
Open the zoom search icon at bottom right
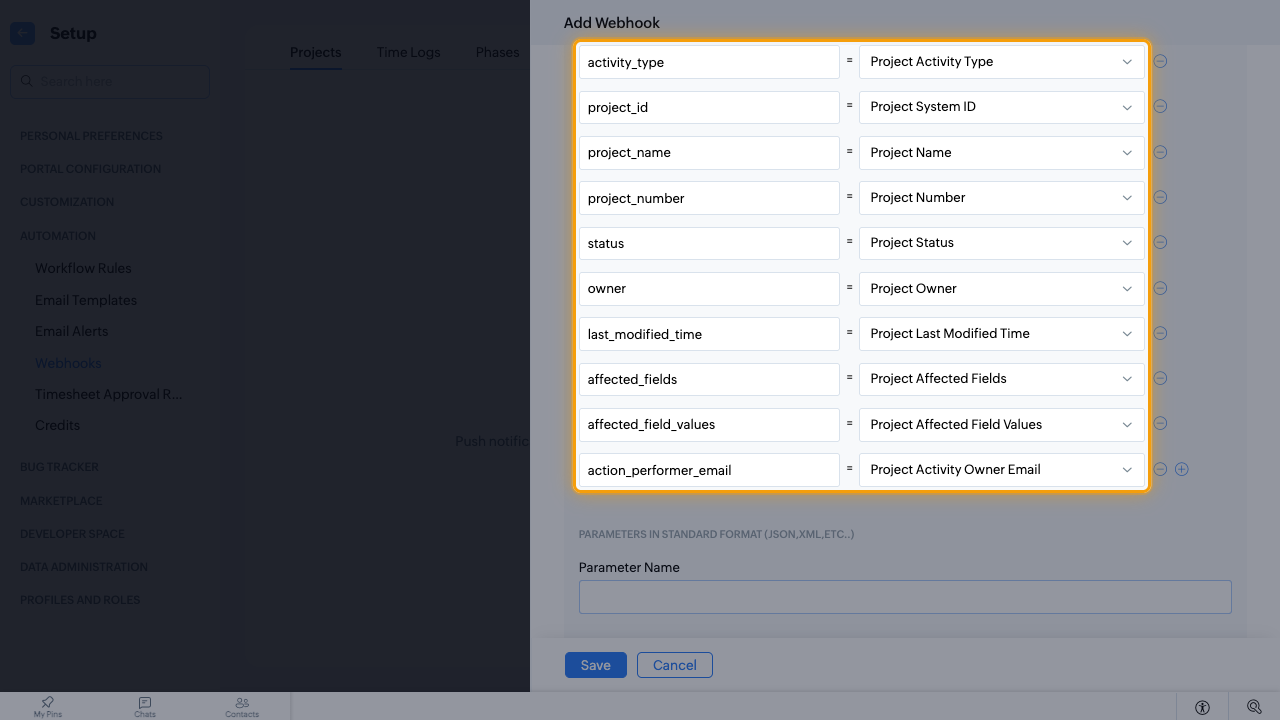pyautogui.click(x=1254, y=707)
